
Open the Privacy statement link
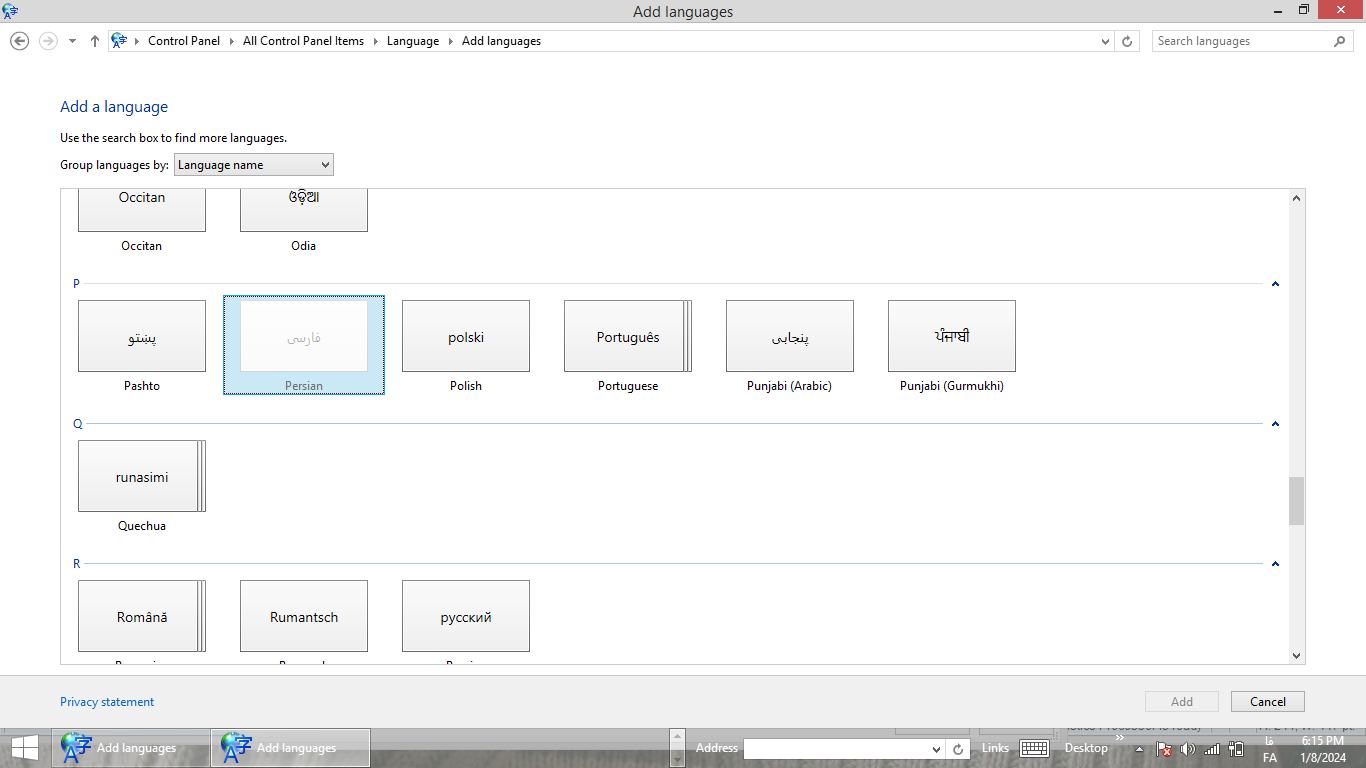[x=107, y=702]
